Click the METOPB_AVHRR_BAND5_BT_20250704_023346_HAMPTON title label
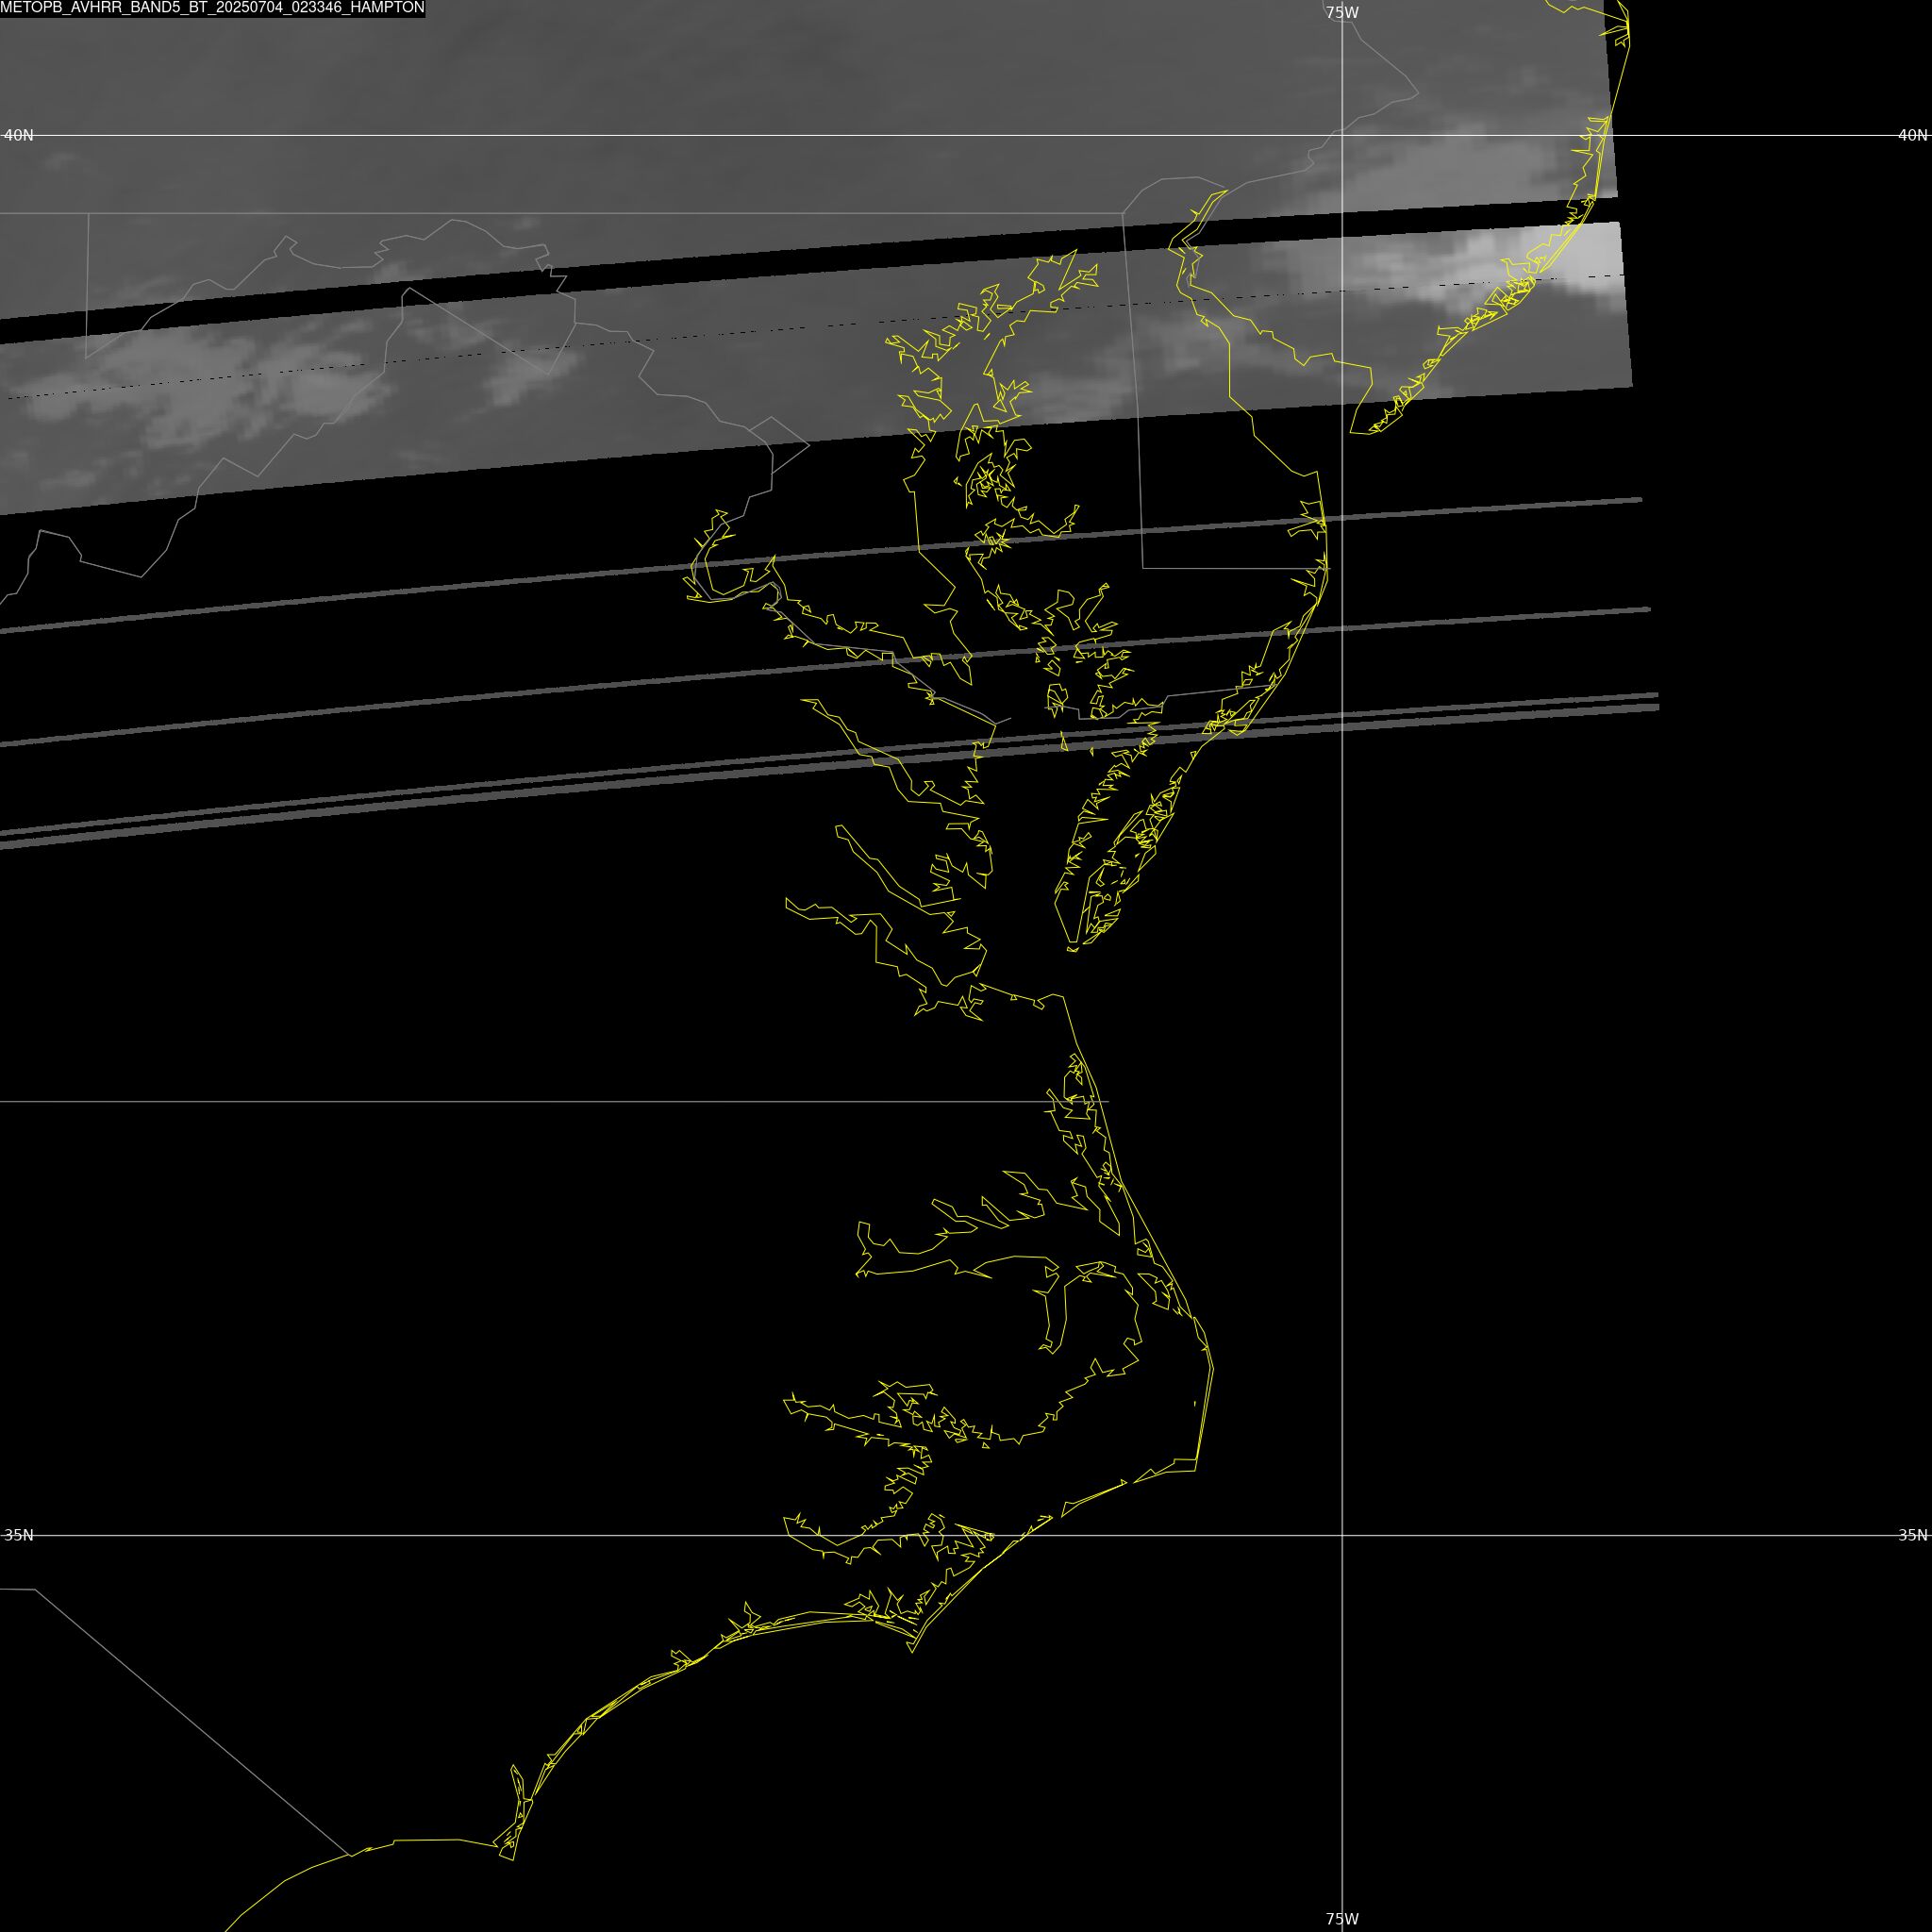The image size is (1932, 1932). pyautogui.click(x=212, y=8)
